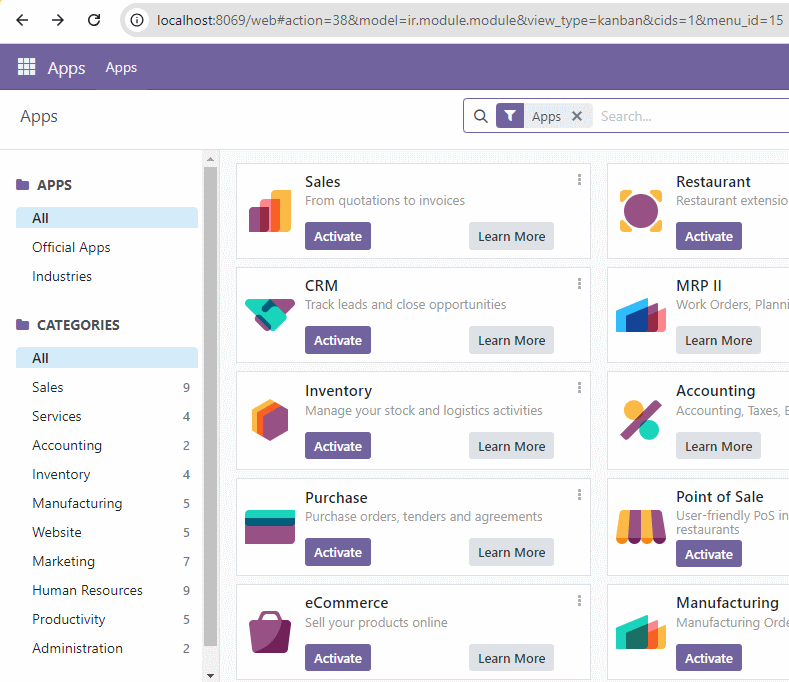Click the Sales app icon
789x682 pixels.
[270, 211]
